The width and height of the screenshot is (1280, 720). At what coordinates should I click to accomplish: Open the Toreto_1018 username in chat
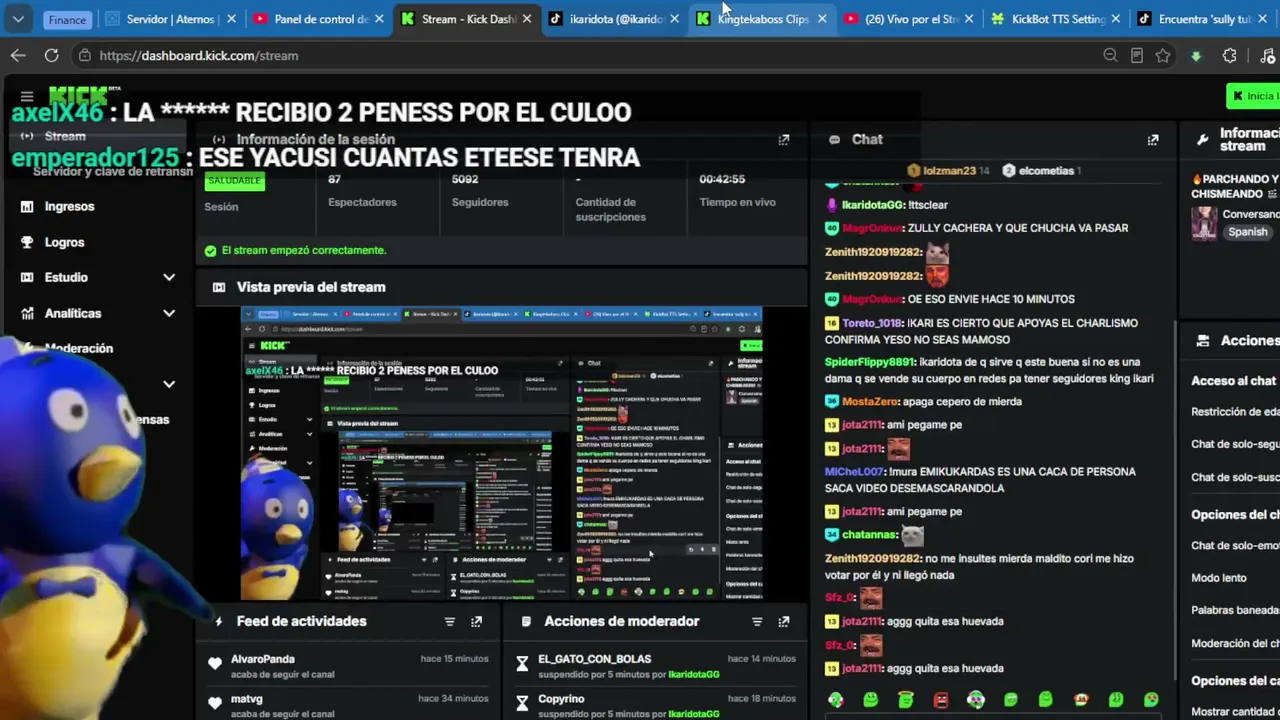[x=872, y=323]
